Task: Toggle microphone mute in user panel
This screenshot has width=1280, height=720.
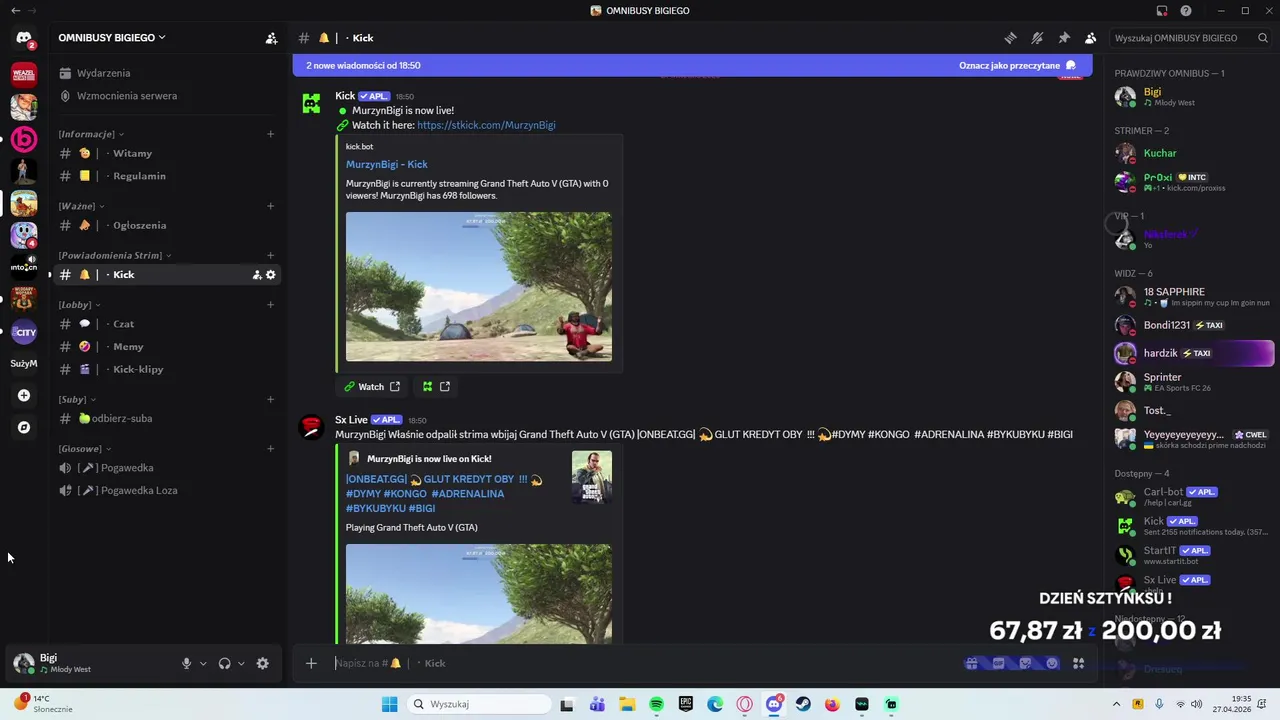Action: coord(186,663)
